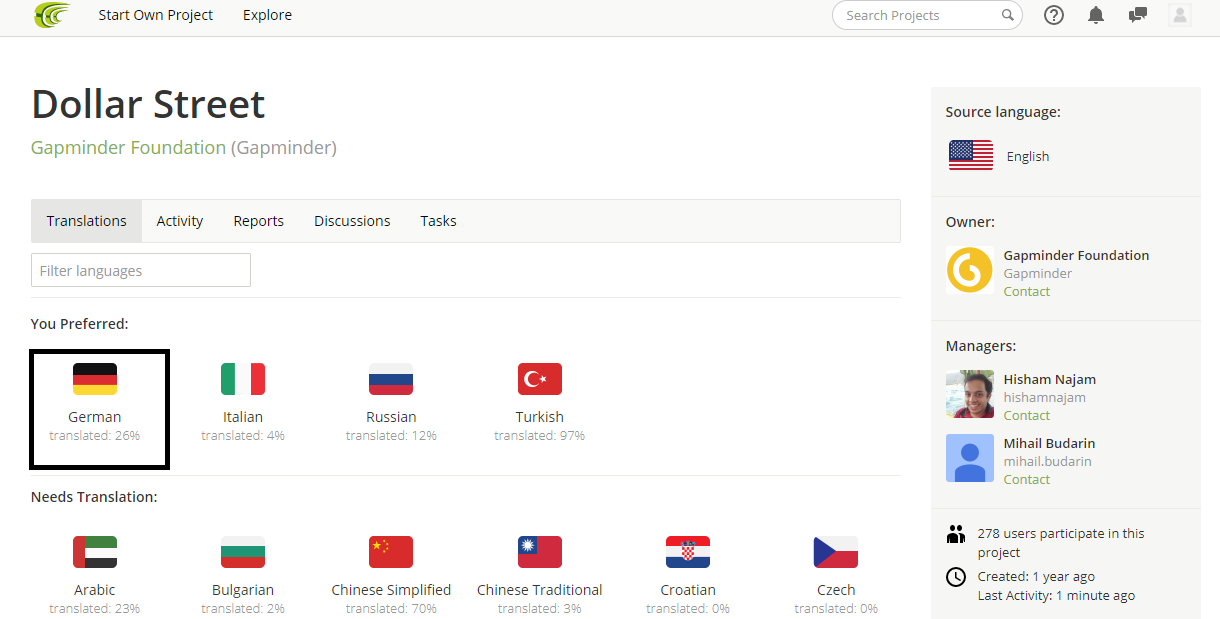1220x619 pixels.
Task: Select the Russian flag icon
Action: coord(391,379)
